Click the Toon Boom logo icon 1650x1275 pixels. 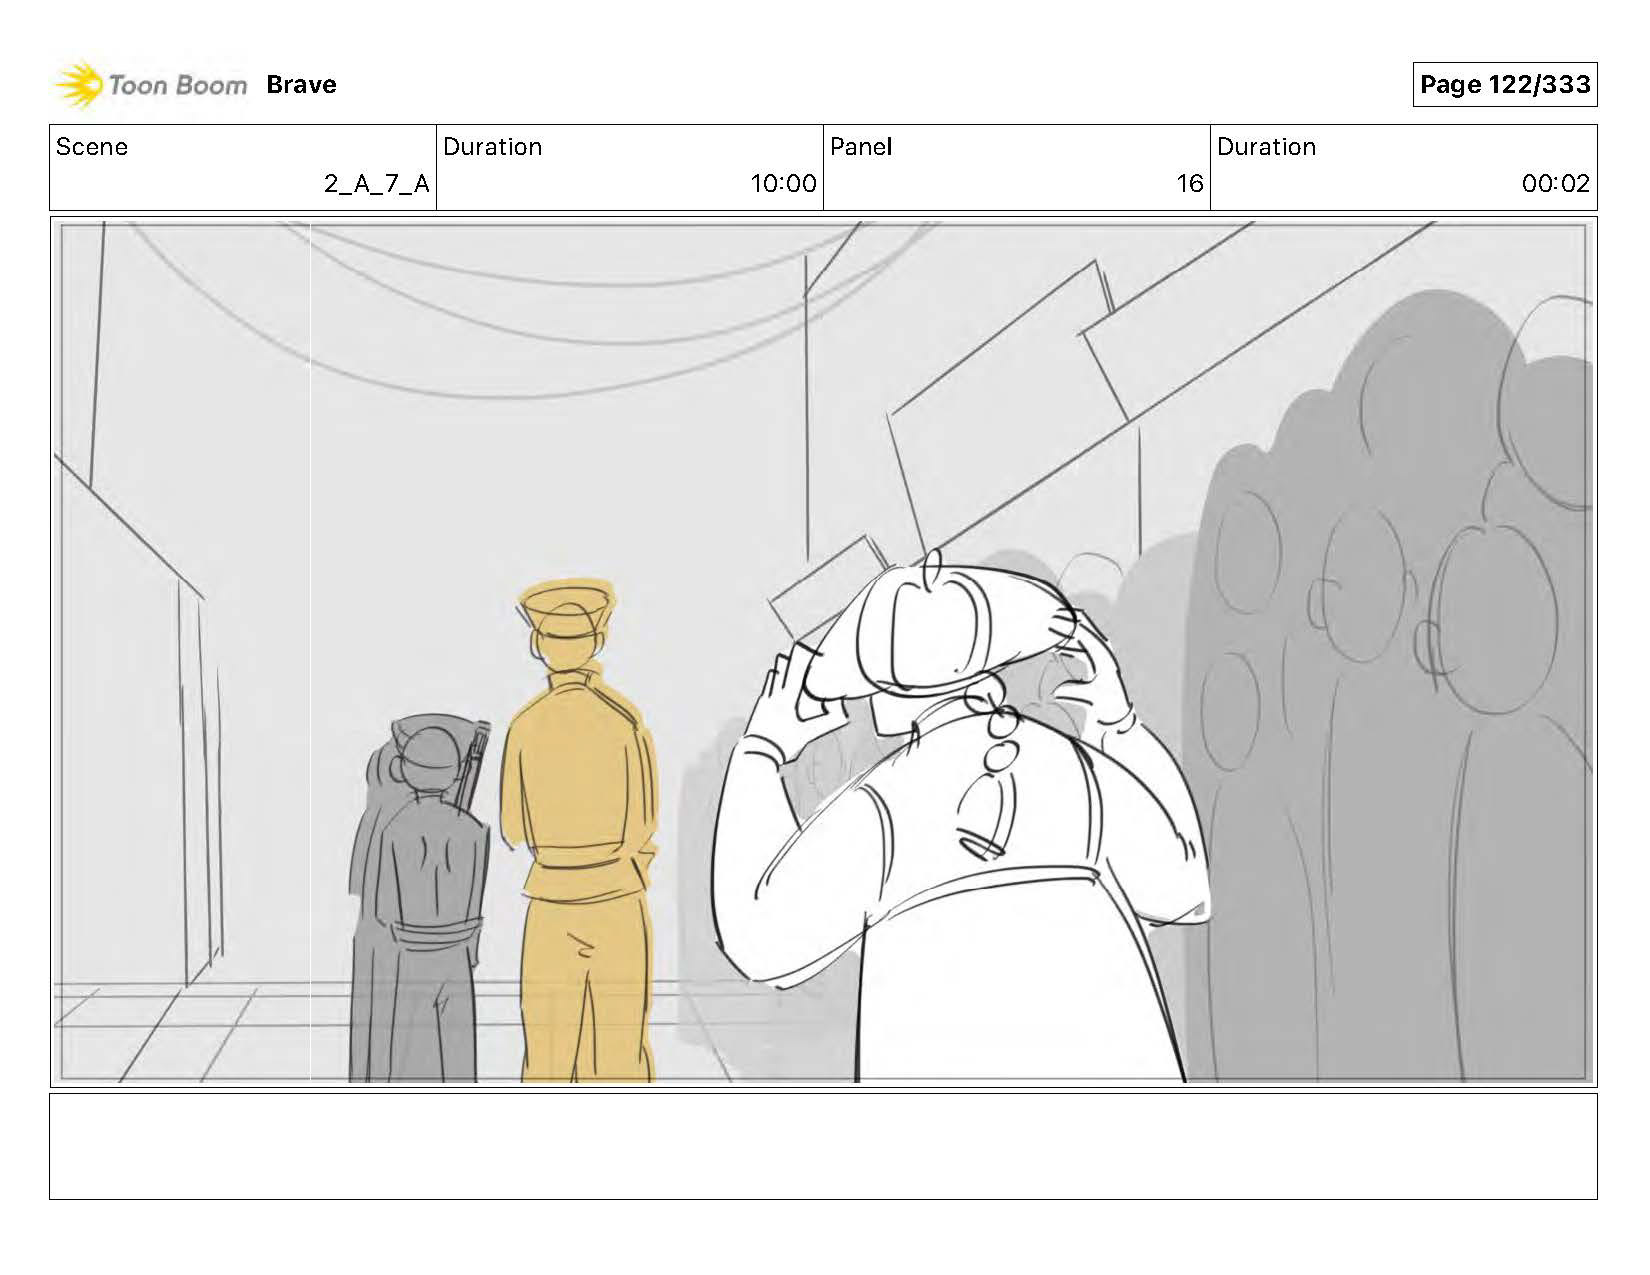click(78, 85)
